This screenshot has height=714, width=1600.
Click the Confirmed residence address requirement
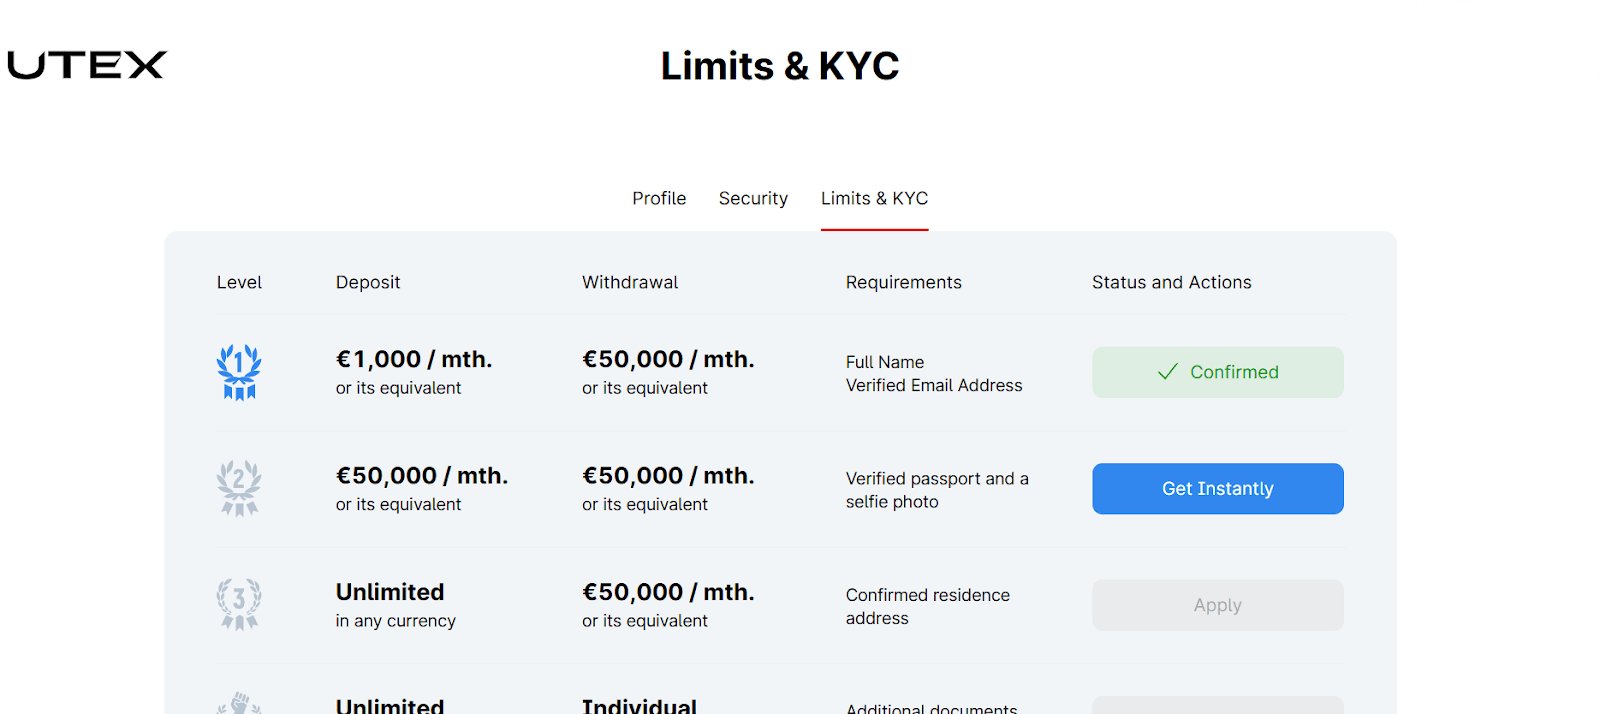click(x=928, y=606)
